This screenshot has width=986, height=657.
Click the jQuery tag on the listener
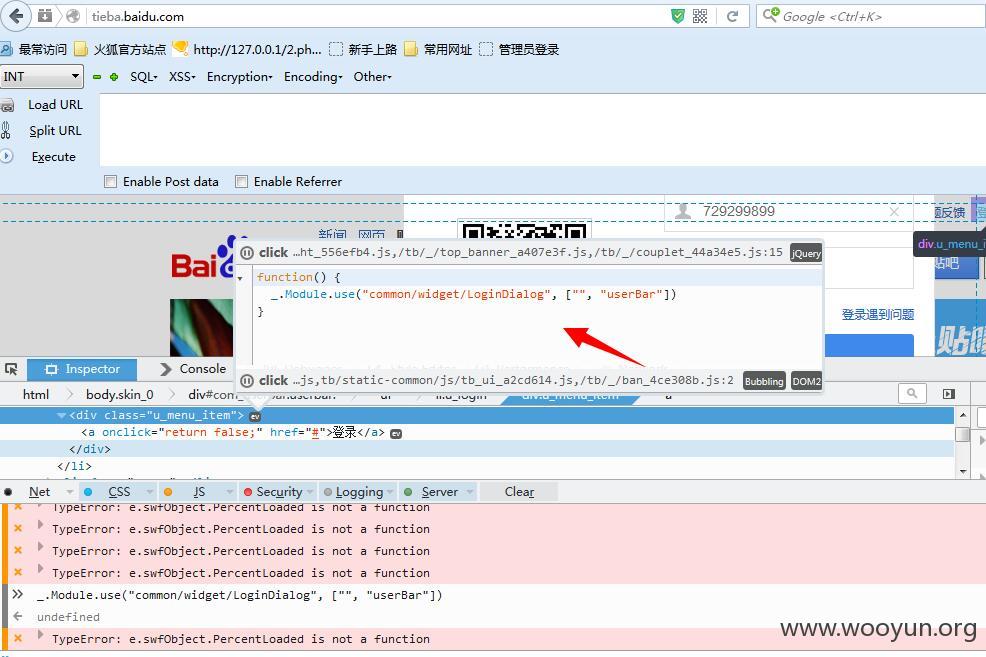tap(806, 253)
